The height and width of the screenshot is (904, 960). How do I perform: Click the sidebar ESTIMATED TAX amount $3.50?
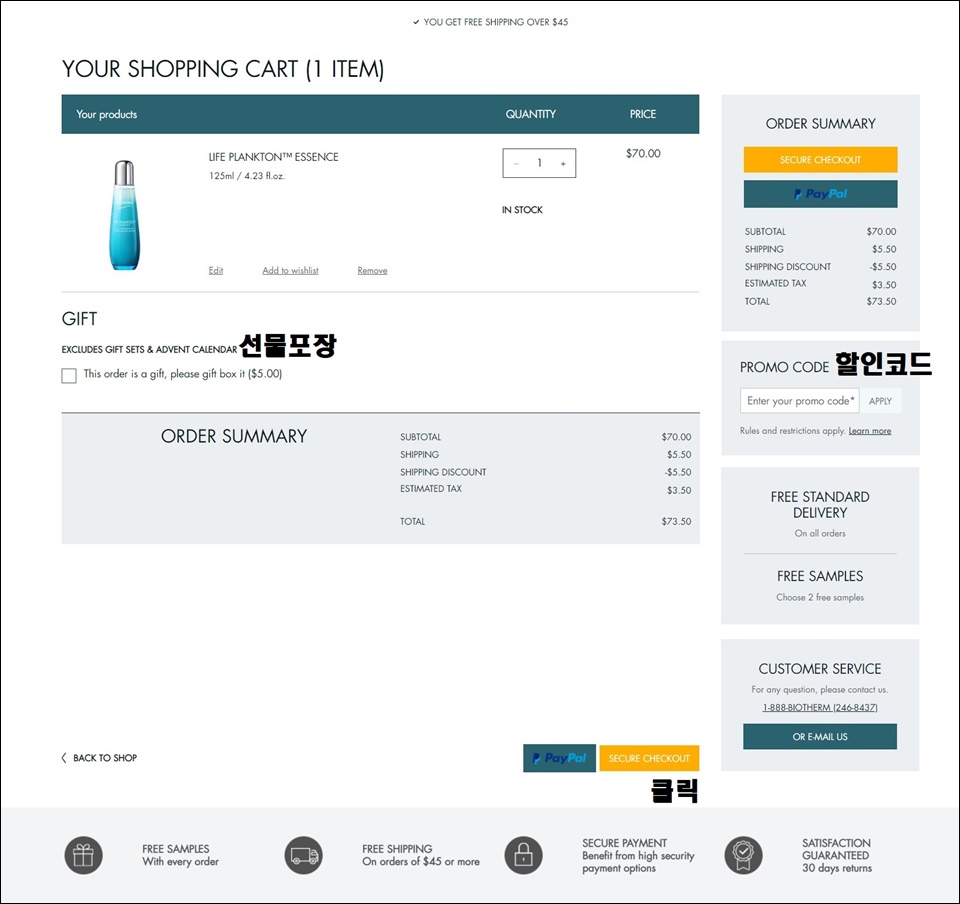(x=884, y=285)
